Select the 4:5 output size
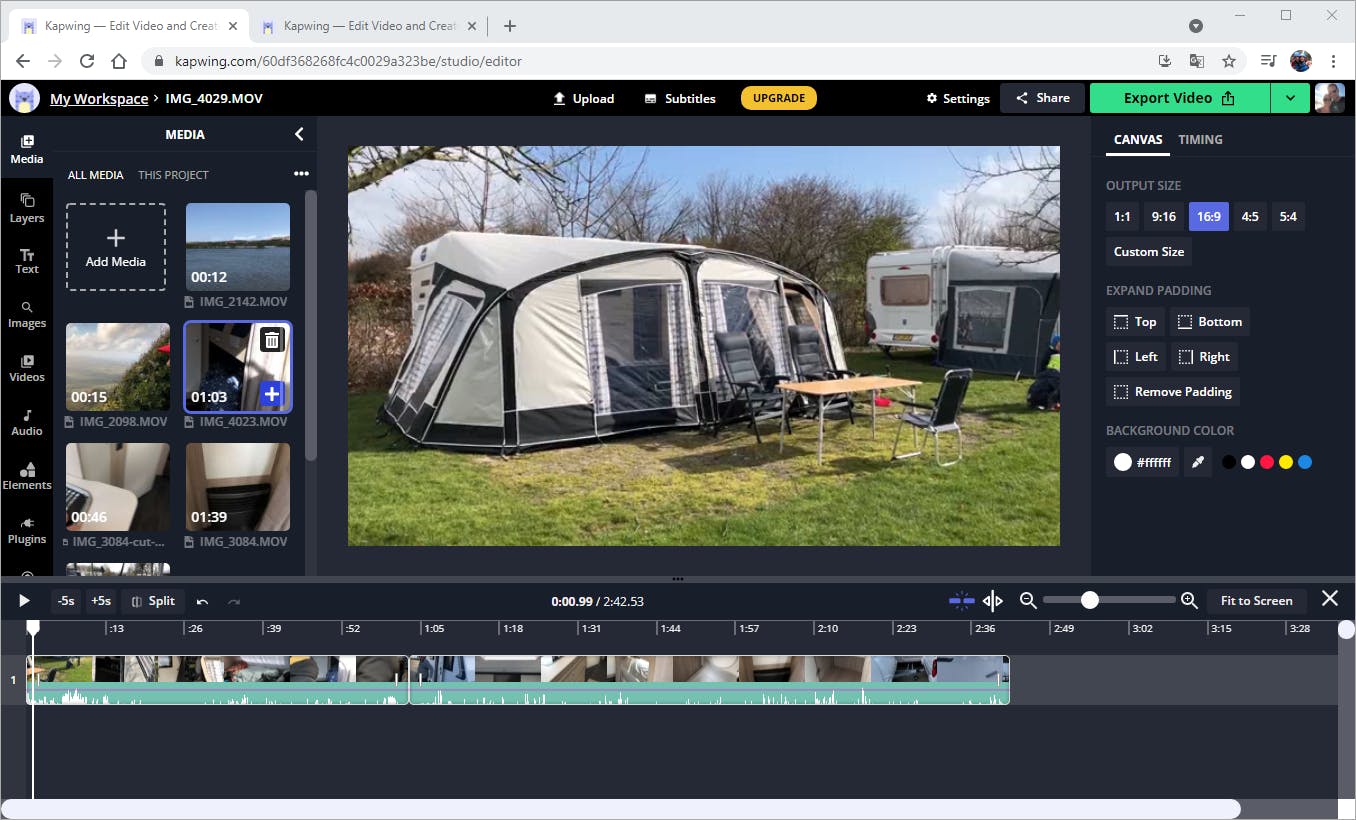1356x820 pixels. [1250, 217]
